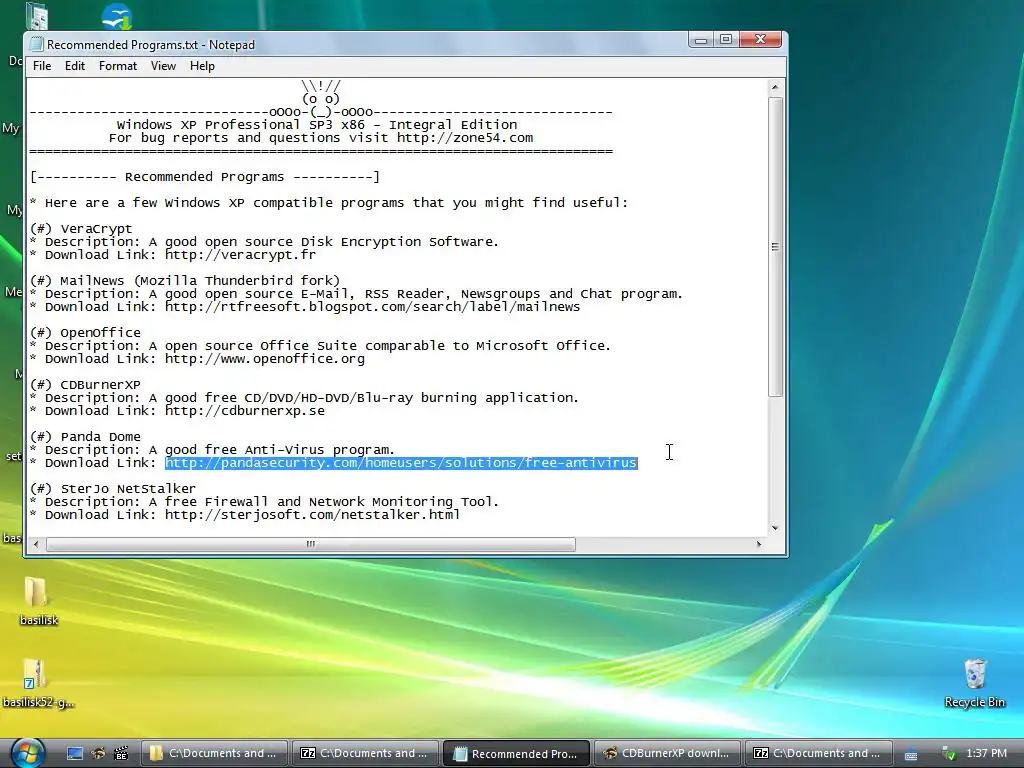Open the Help menu
This screenshot has height=768, width=1024.
(202, 66)
